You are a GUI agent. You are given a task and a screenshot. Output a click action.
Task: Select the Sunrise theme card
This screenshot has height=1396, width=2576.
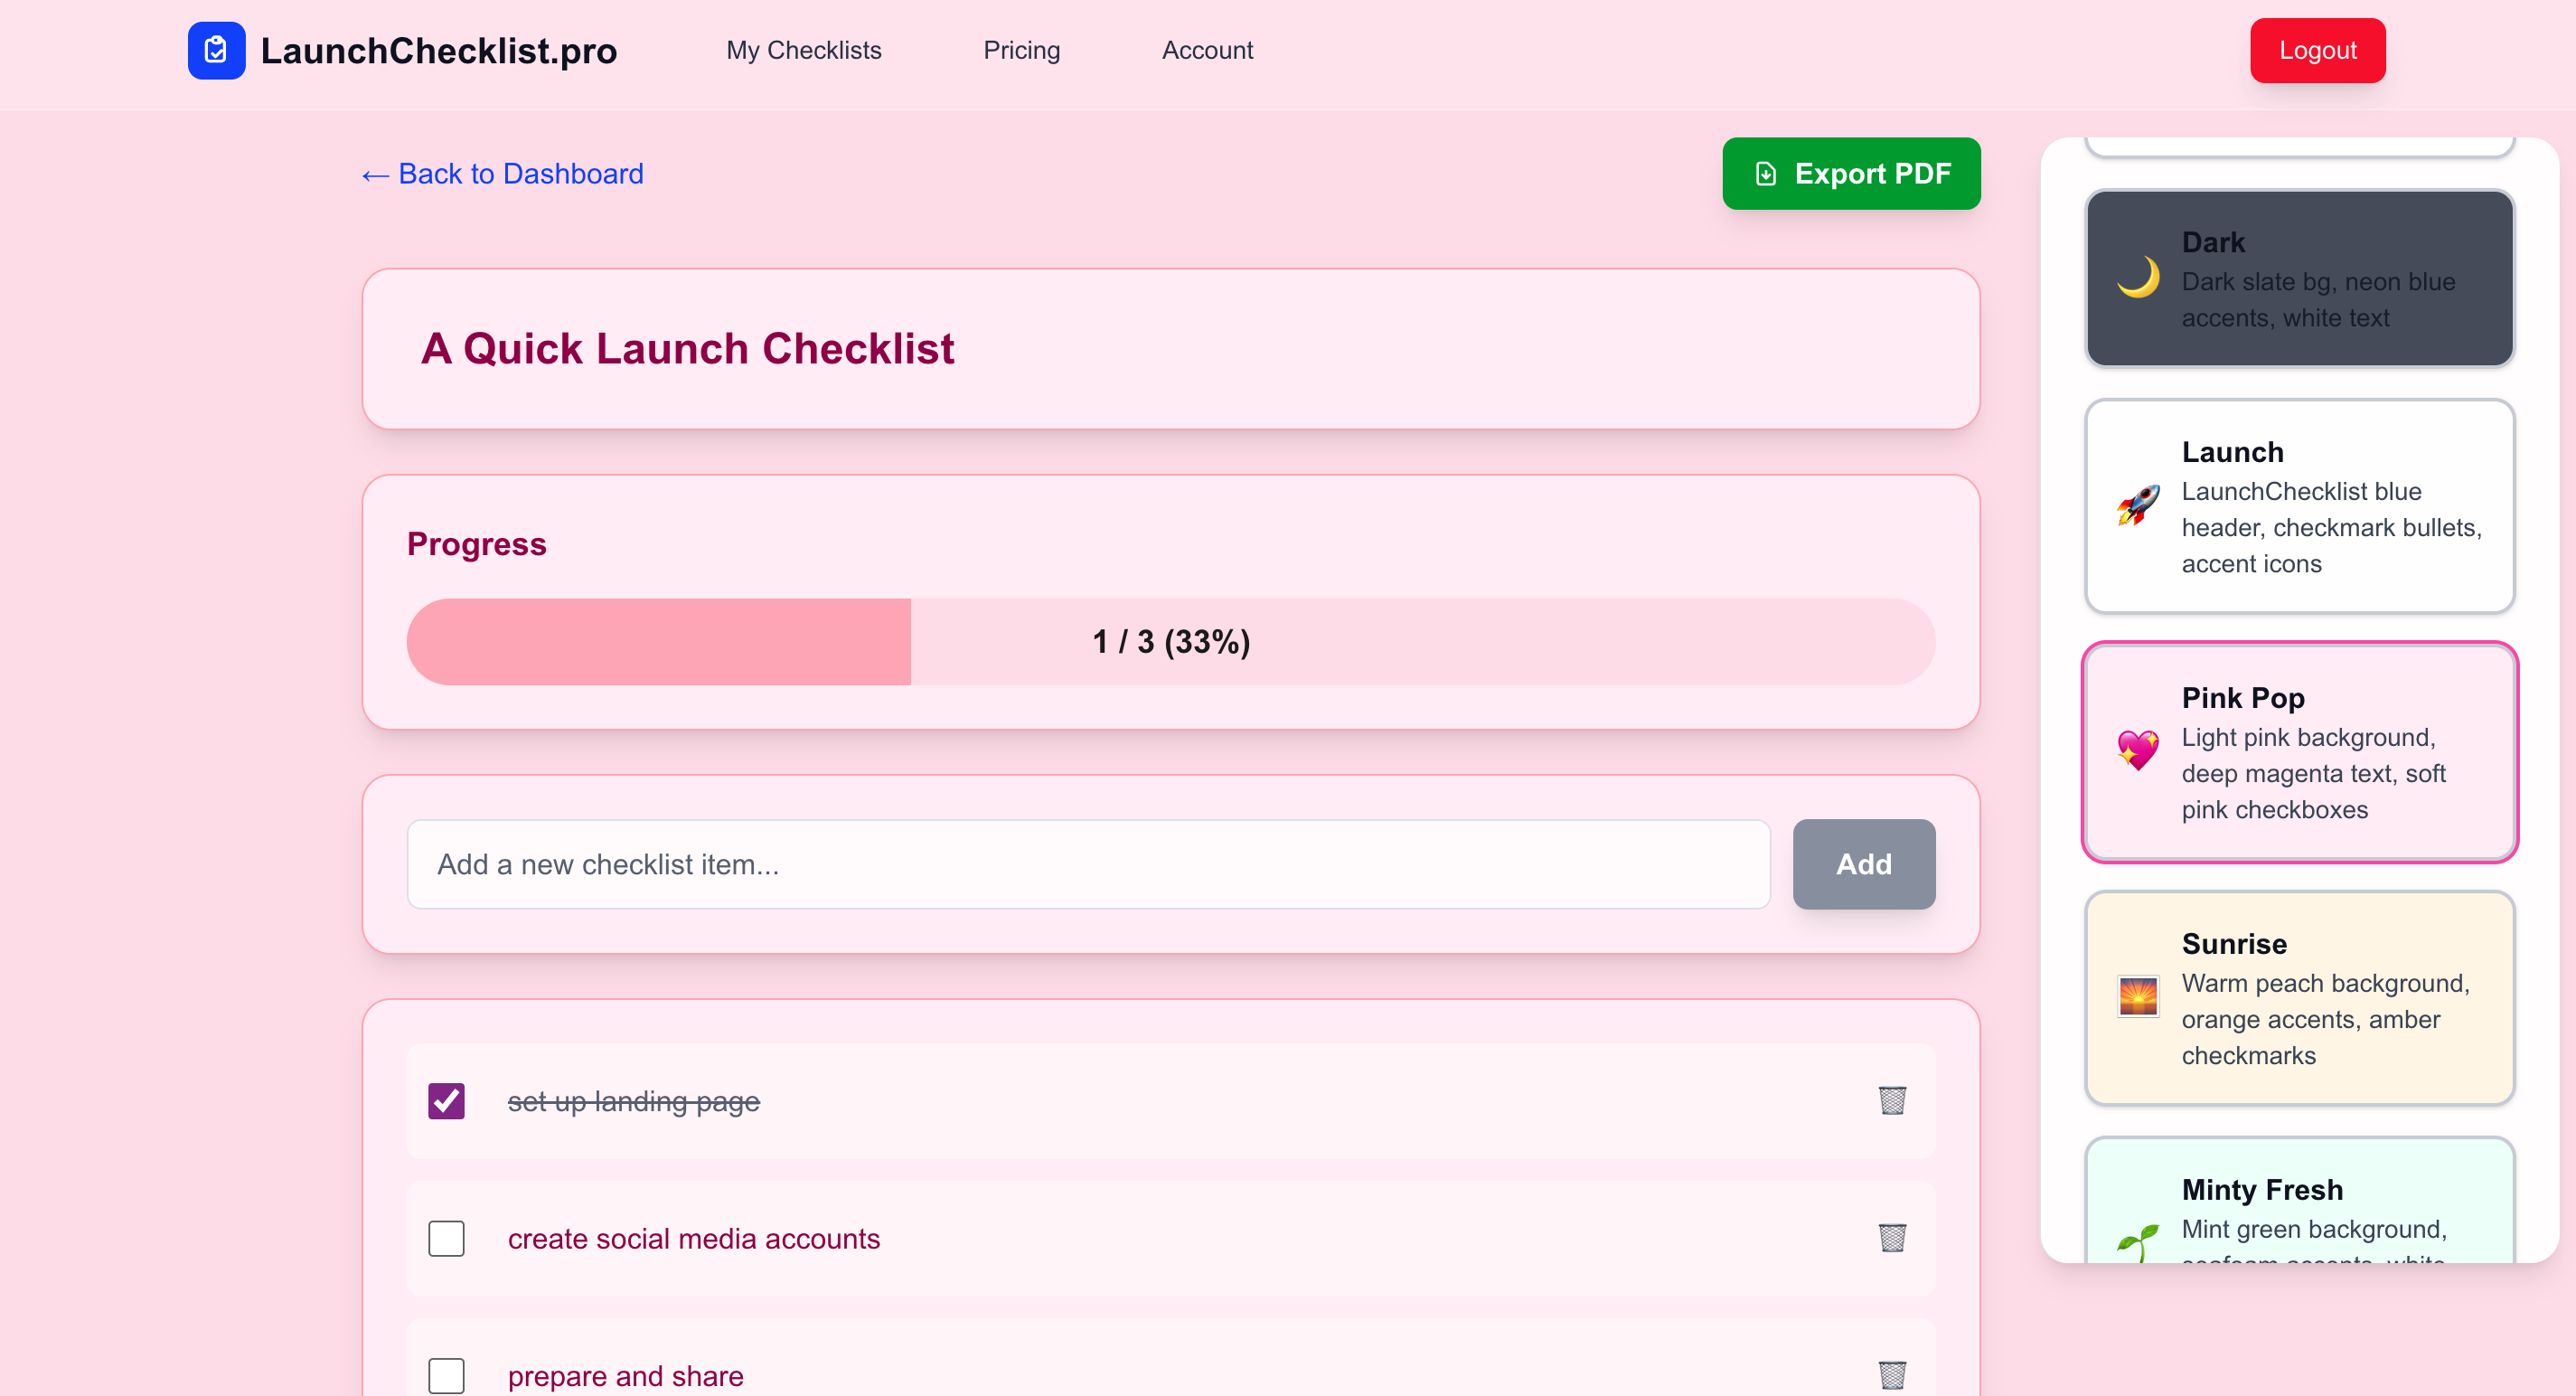(2299, 997)
